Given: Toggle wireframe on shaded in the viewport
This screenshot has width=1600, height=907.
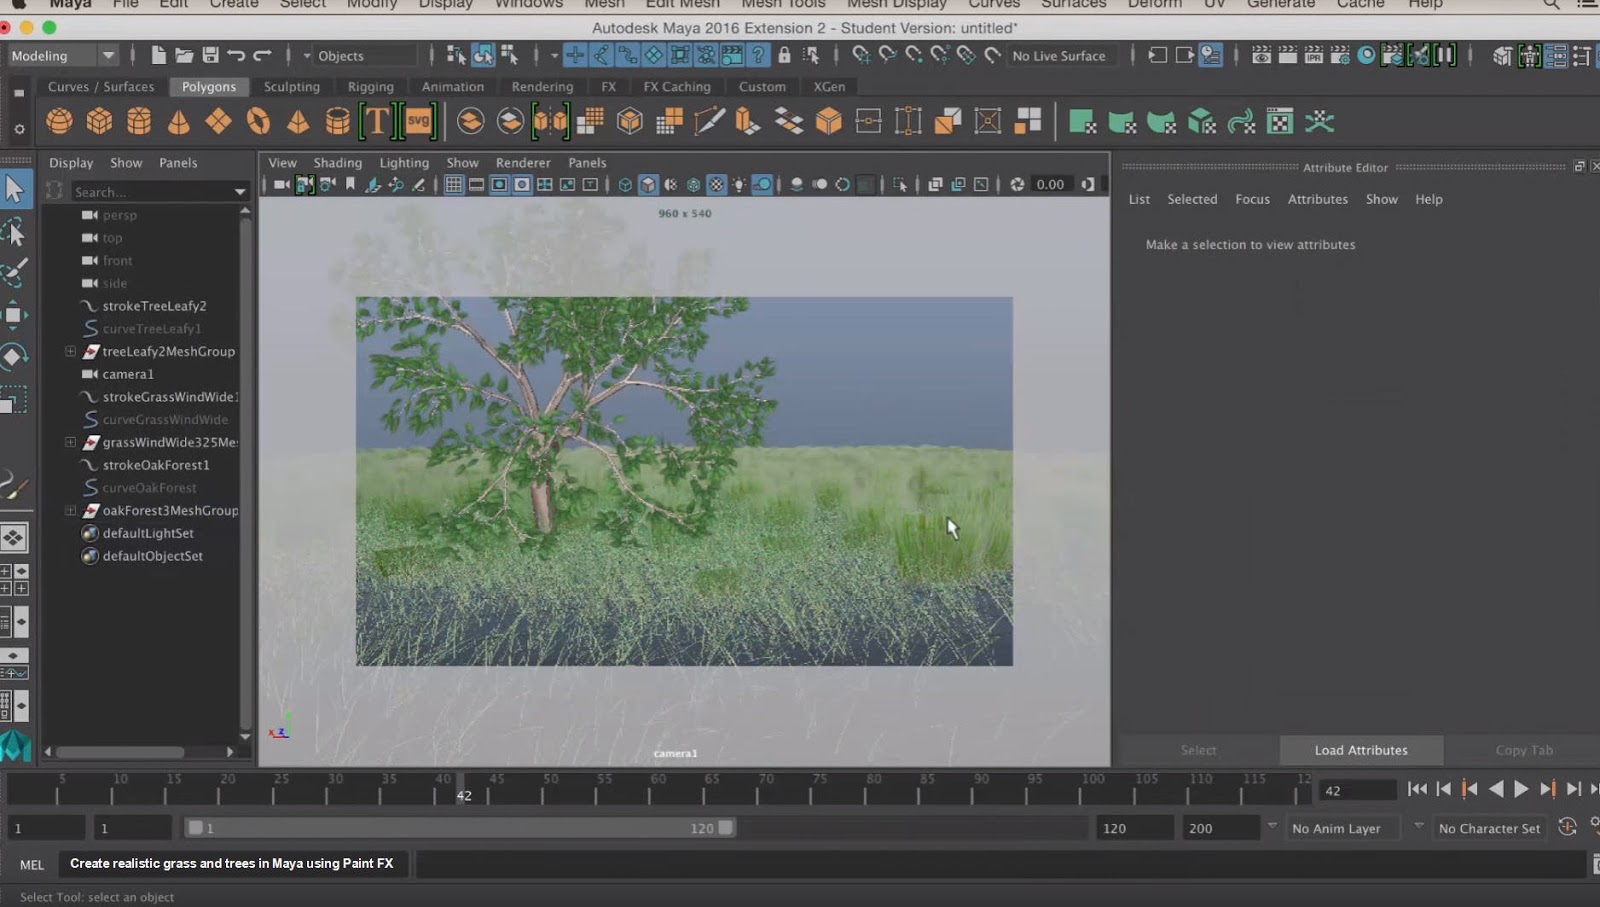Looking at the screenshot, I should tap(670, 184).
